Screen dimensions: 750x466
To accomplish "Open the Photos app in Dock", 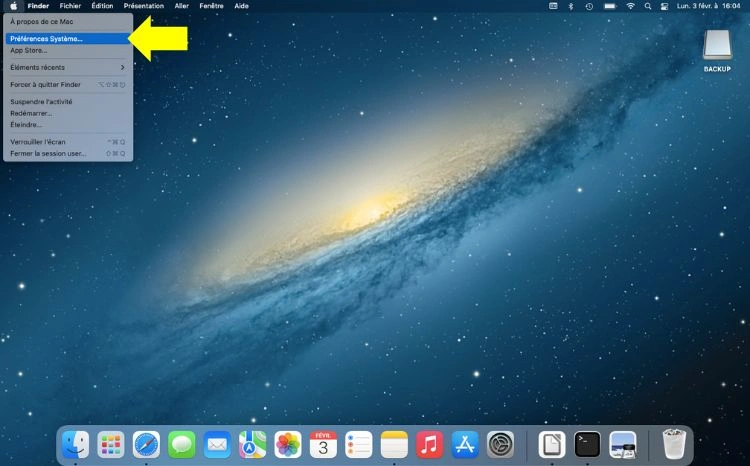I will (288, 444).
